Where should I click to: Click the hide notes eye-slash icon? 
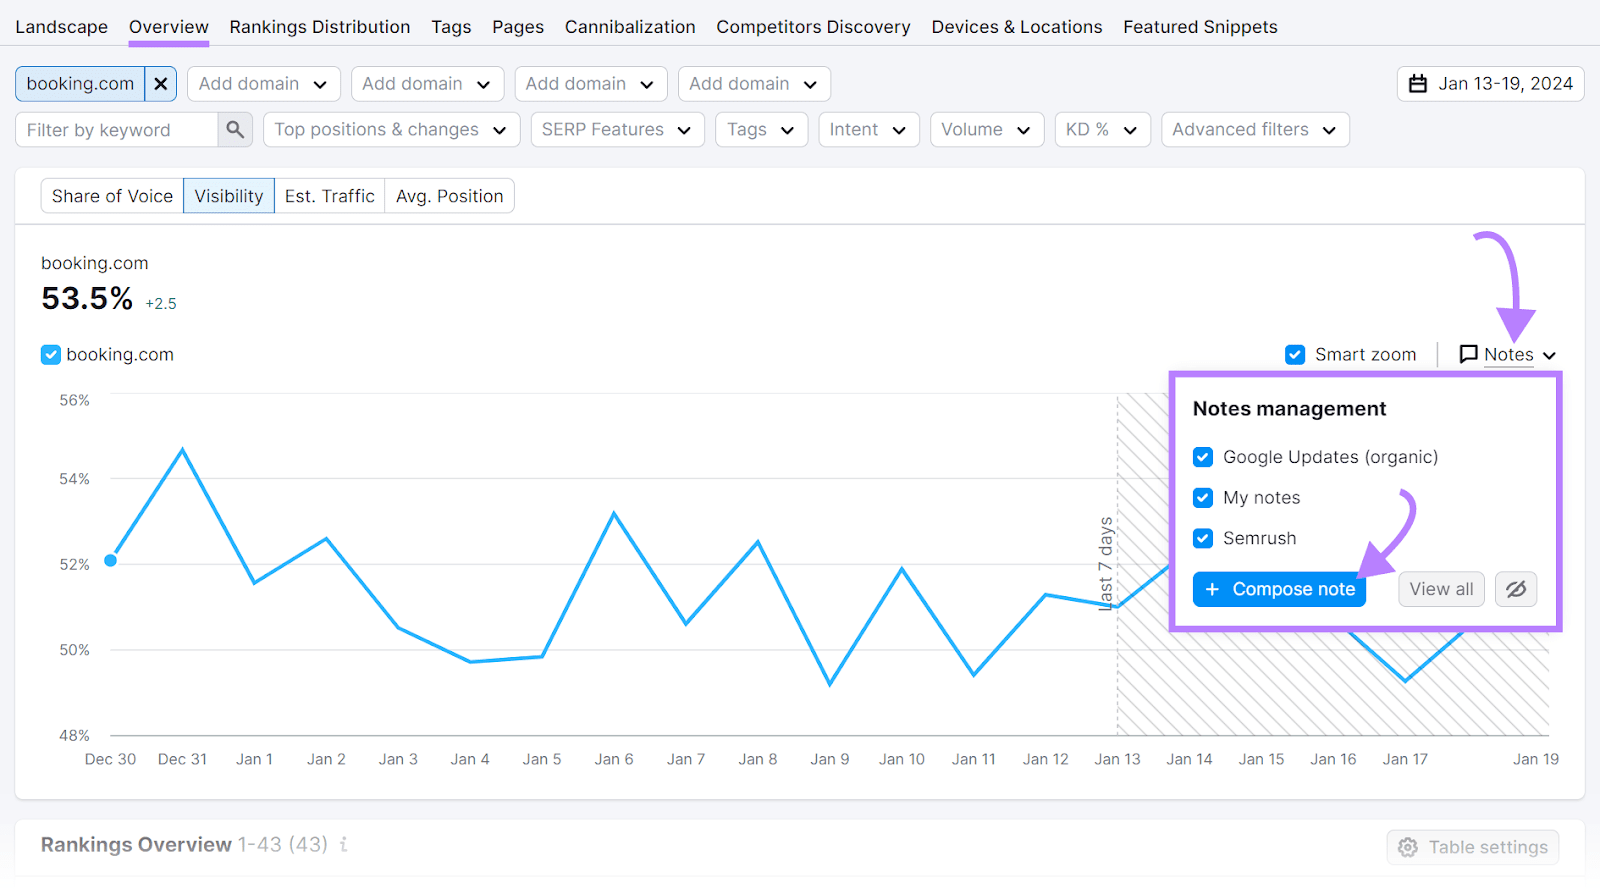[x=1516, y=589]
